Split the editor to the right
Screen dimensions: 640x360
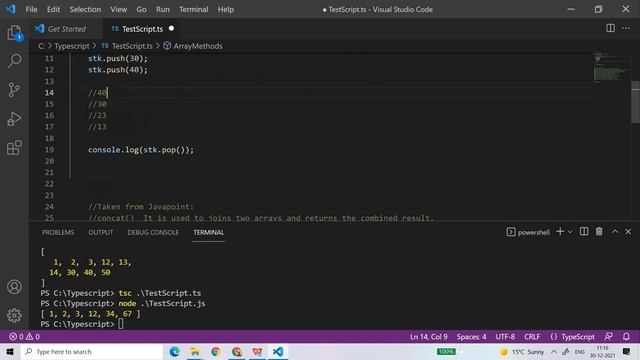point(610,28)
